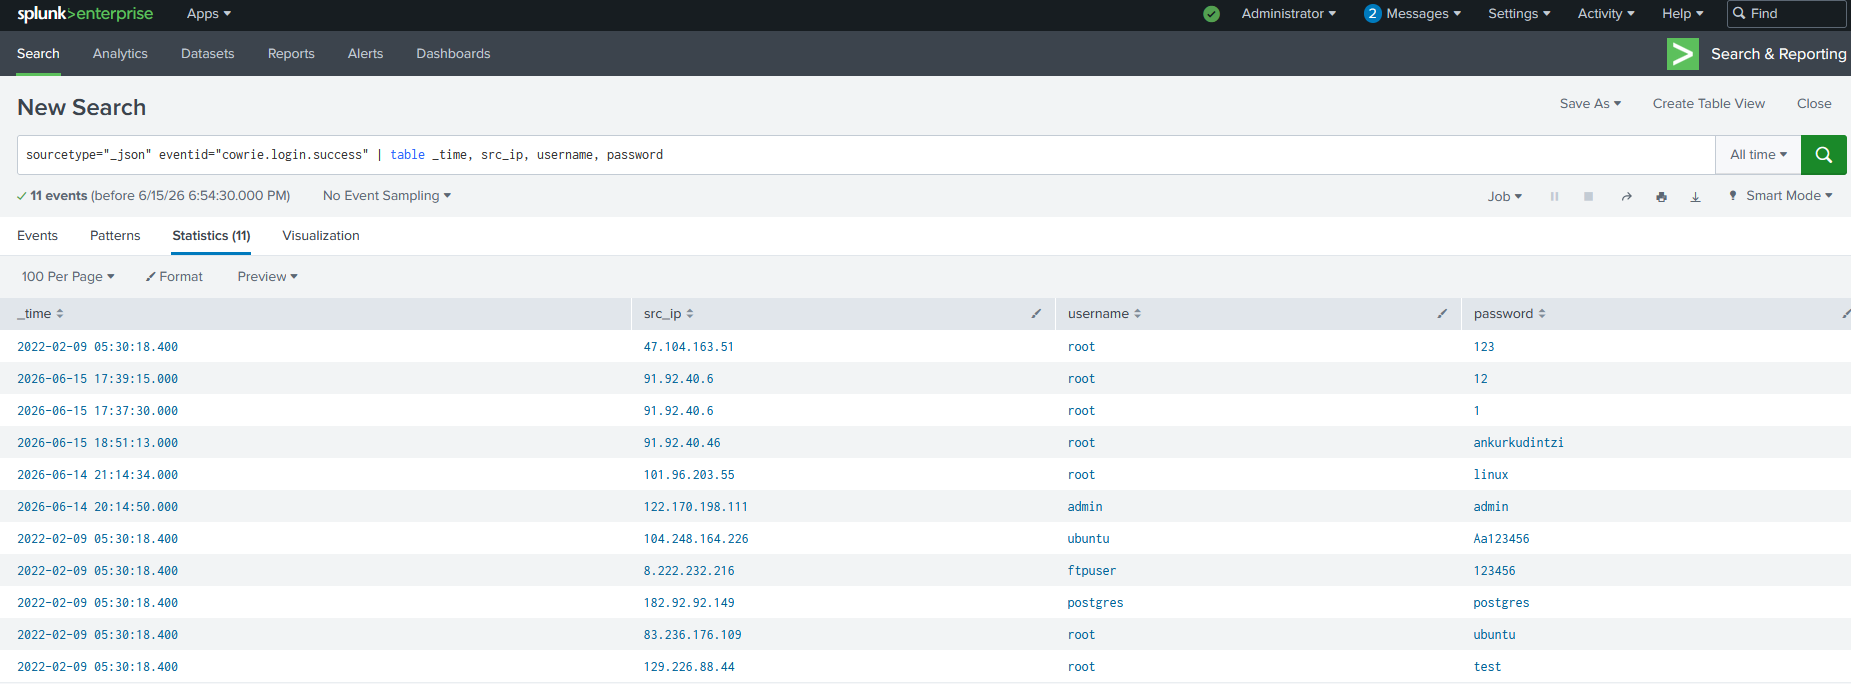Open All time range picker

tap(1758, 155)
